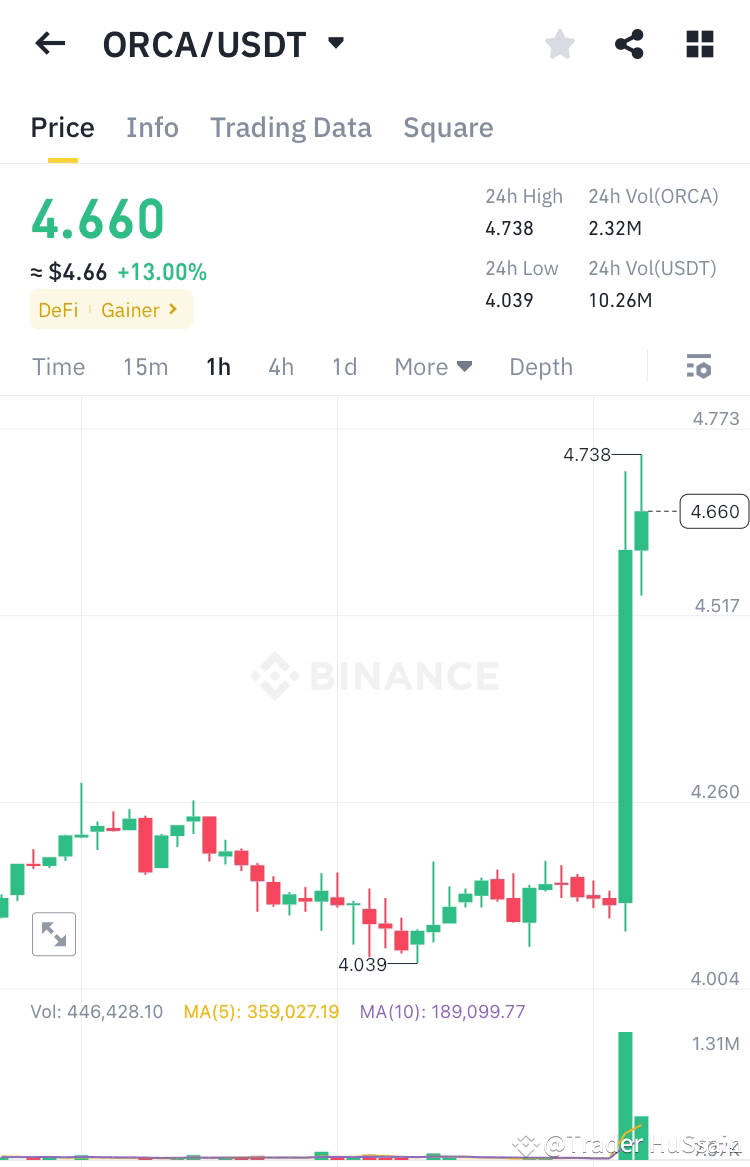
Task: Tap the back arrow icon
Action: (50, 43)
